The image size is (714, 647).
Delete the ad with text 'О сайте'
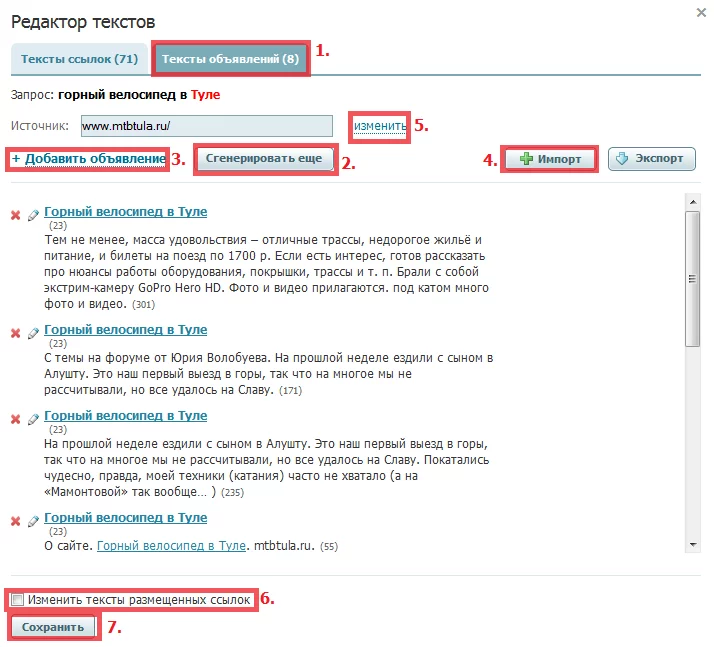coord(15,521)
